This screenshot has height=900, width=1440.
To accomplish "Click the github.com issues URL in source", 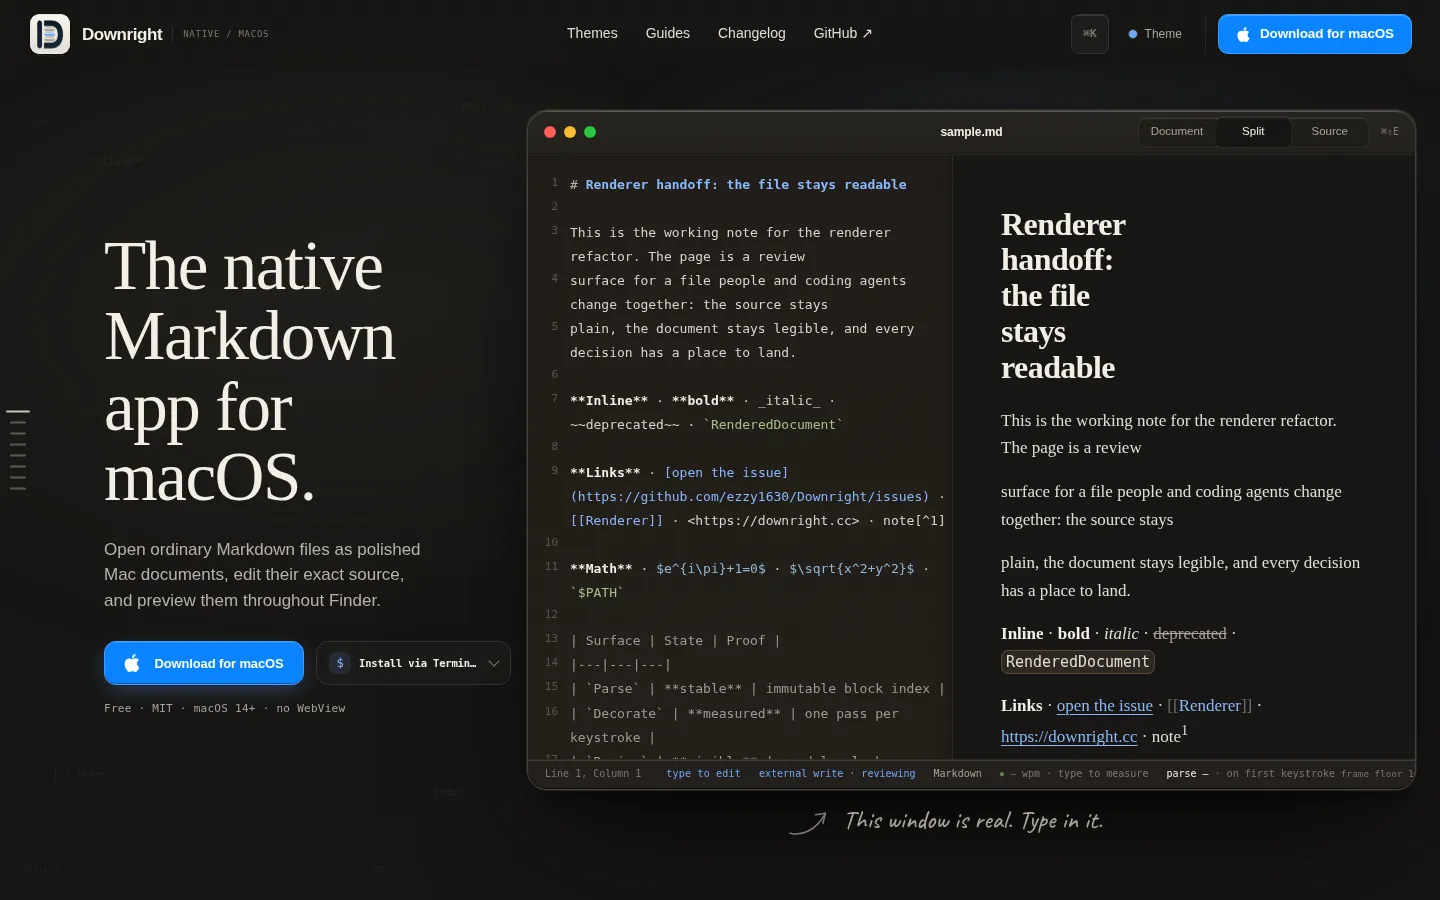I will click(x=750, y=497).
